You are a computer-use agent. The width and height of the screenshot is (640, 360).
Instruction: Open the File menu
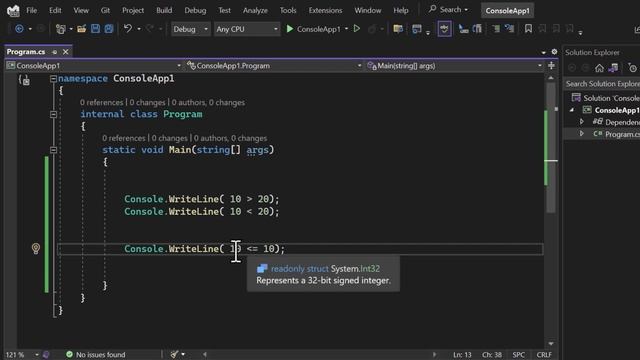click(x=31, y=10)
